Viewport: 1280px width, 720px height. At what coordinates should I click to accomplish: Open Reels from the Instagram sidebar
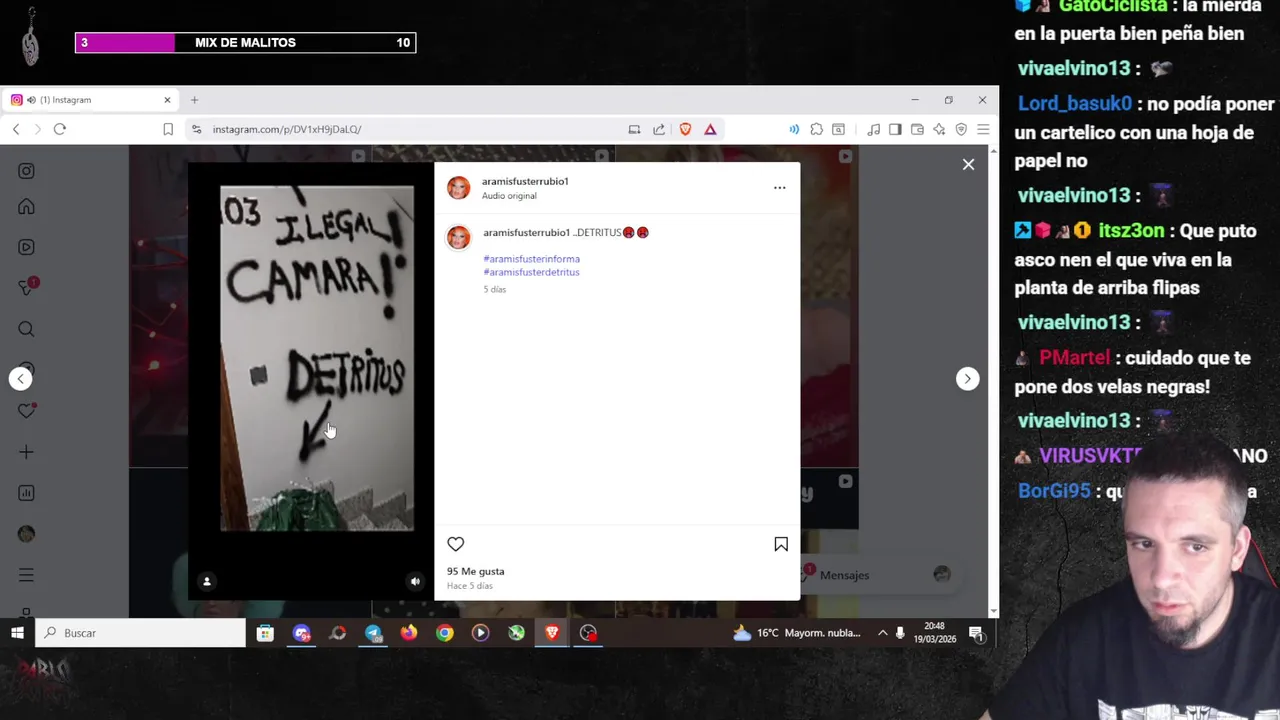[26, 247]
